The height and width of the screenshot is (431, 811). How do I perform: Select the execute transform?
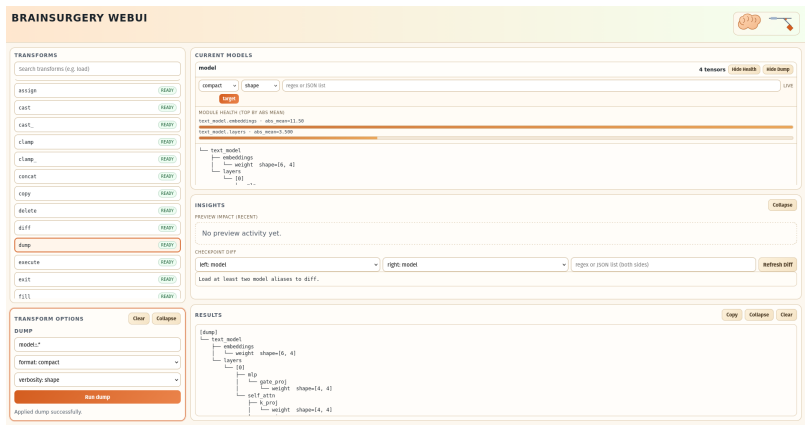click(x=97, y=262)
